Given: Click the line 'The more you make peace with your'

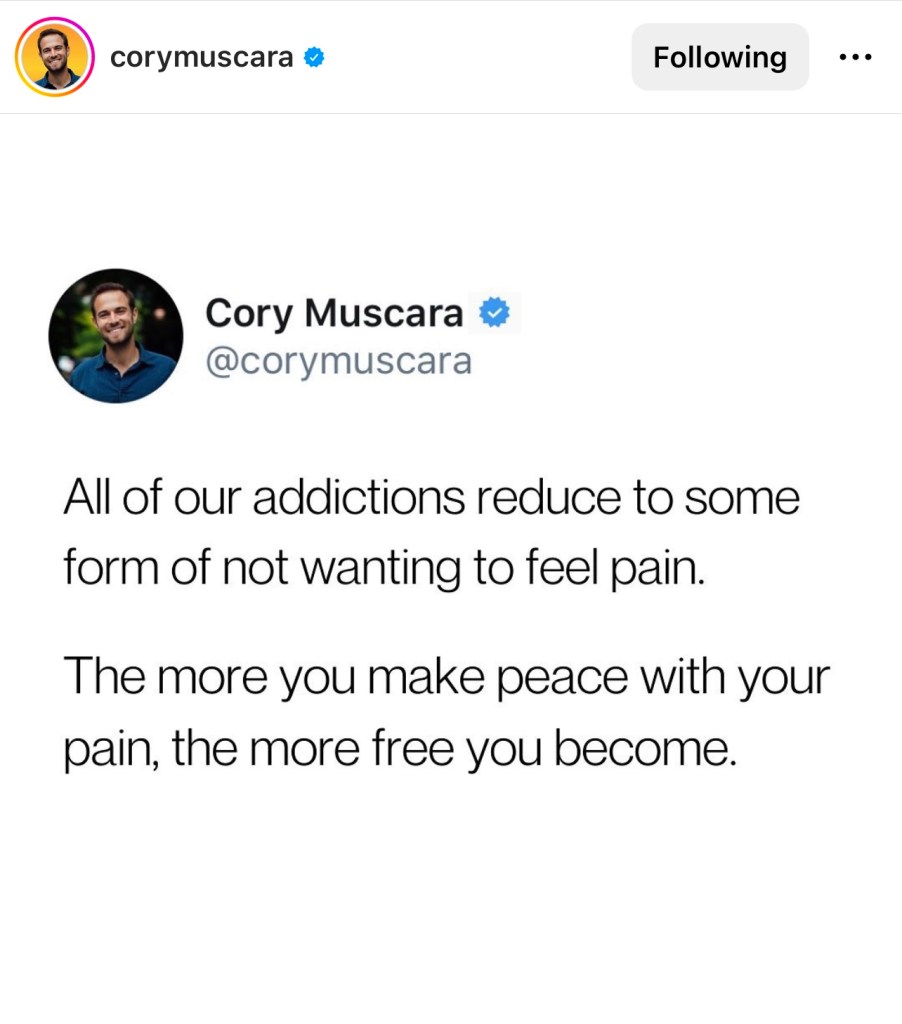Looking at the screenshot, I should click(446, 677).
